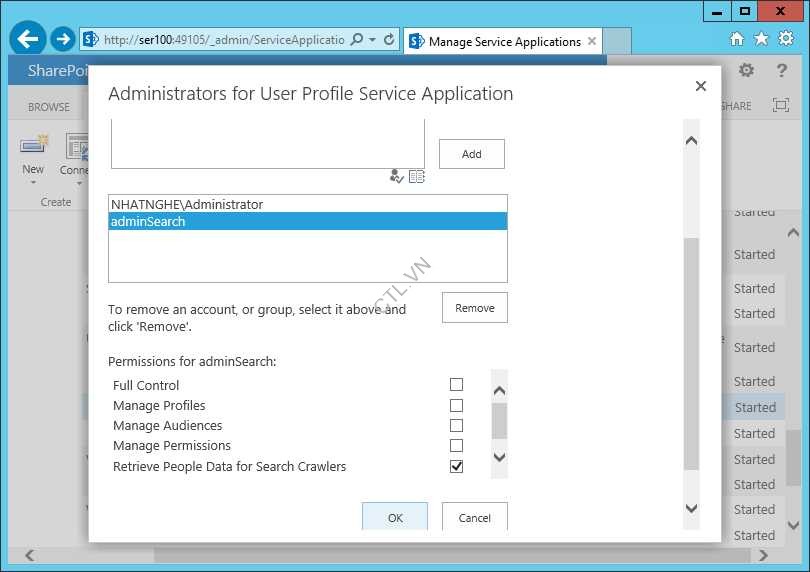Click OK to save administrators
The width and height of the screenshot is (810, 572).
click(395, 517)
